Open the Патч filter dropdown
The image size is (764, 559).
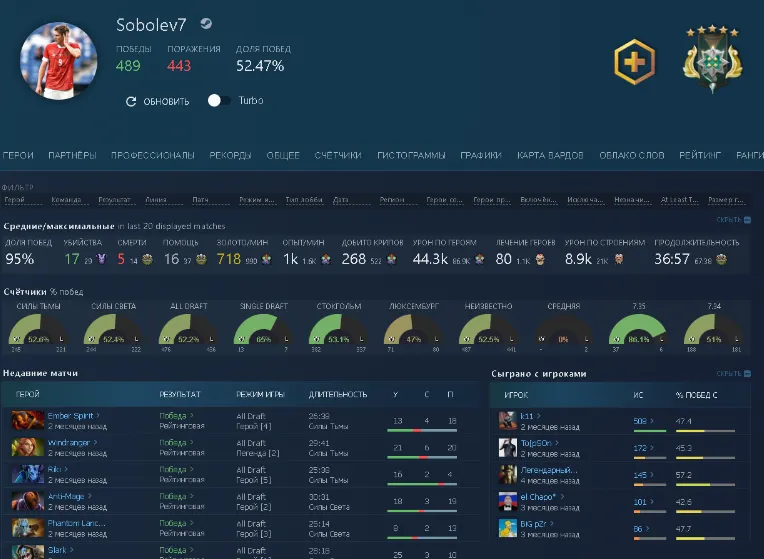210,200
